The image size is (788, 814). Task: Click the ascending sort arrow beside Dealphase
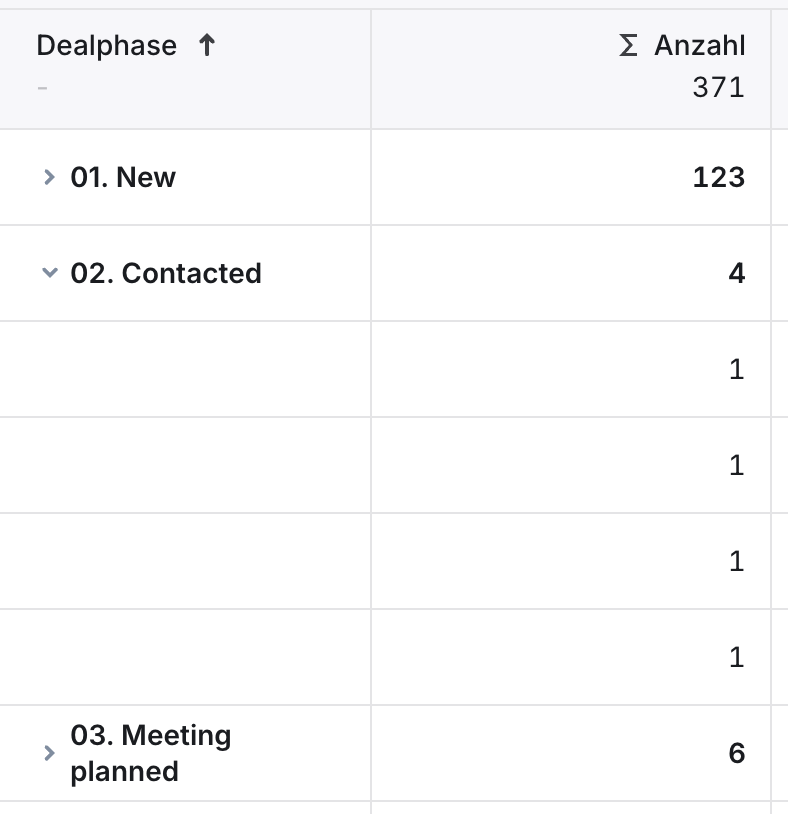pyautogui.click(x=207, y=45)
